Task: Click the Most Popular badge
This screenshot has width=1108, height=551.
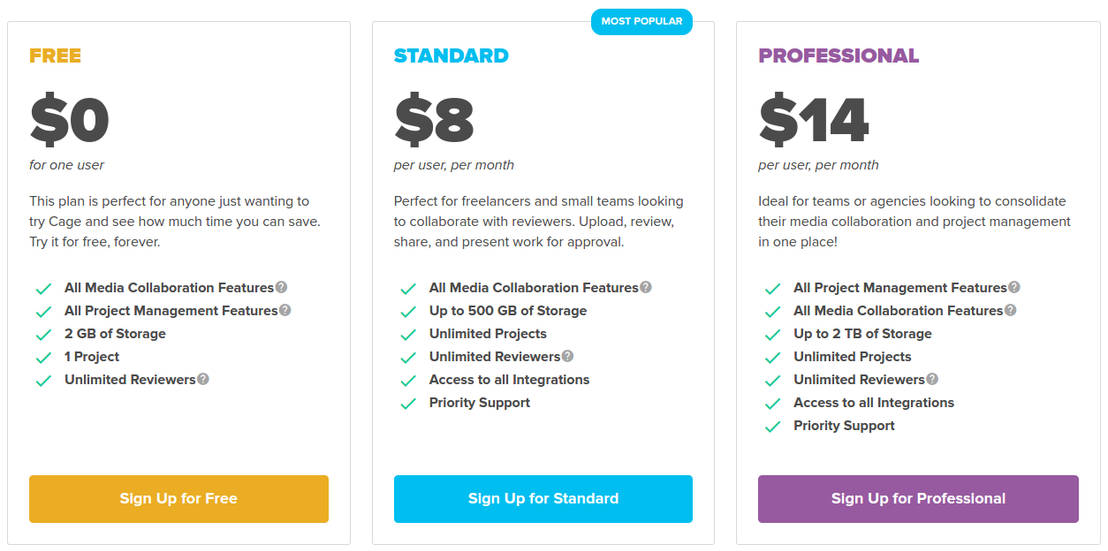Action: click(642, 21)
